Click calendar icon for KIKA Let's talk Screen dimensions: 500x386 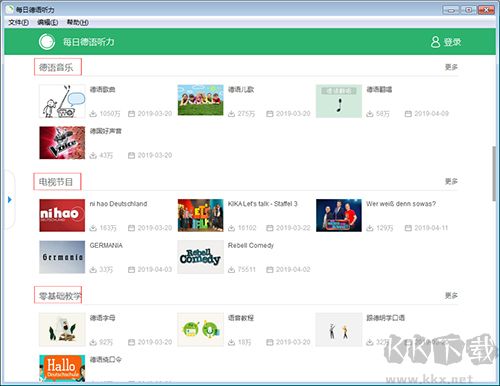[270, 228]
